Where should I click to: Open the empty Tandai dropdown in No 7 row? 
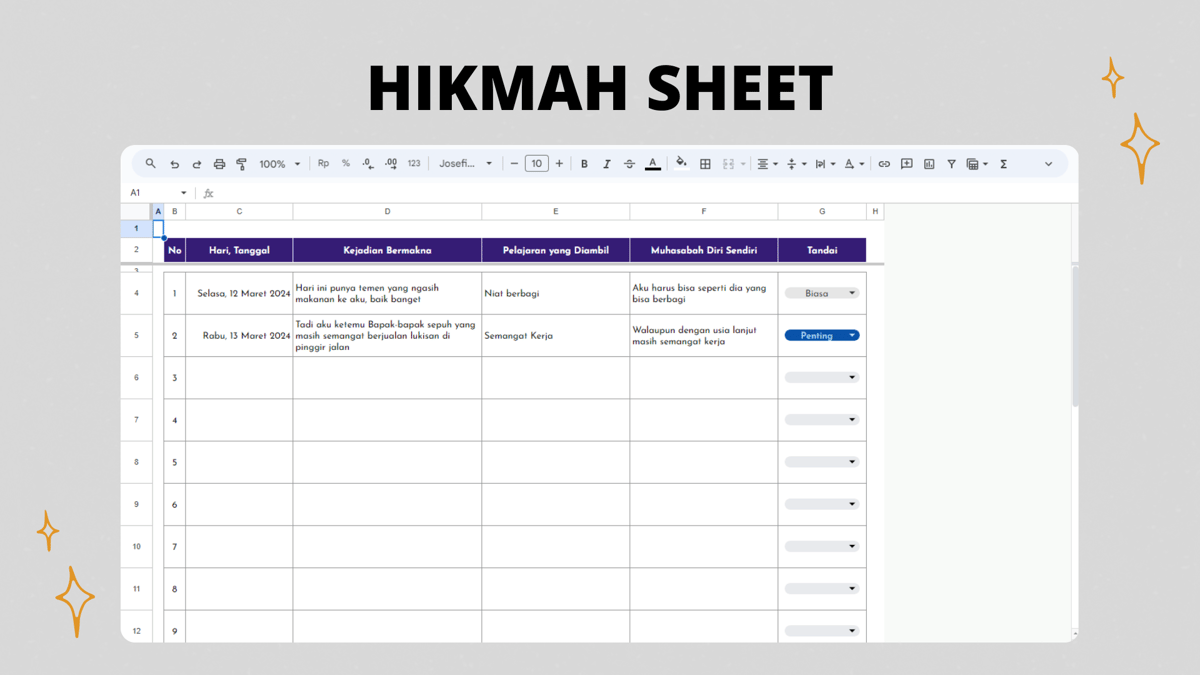(822, 546)
